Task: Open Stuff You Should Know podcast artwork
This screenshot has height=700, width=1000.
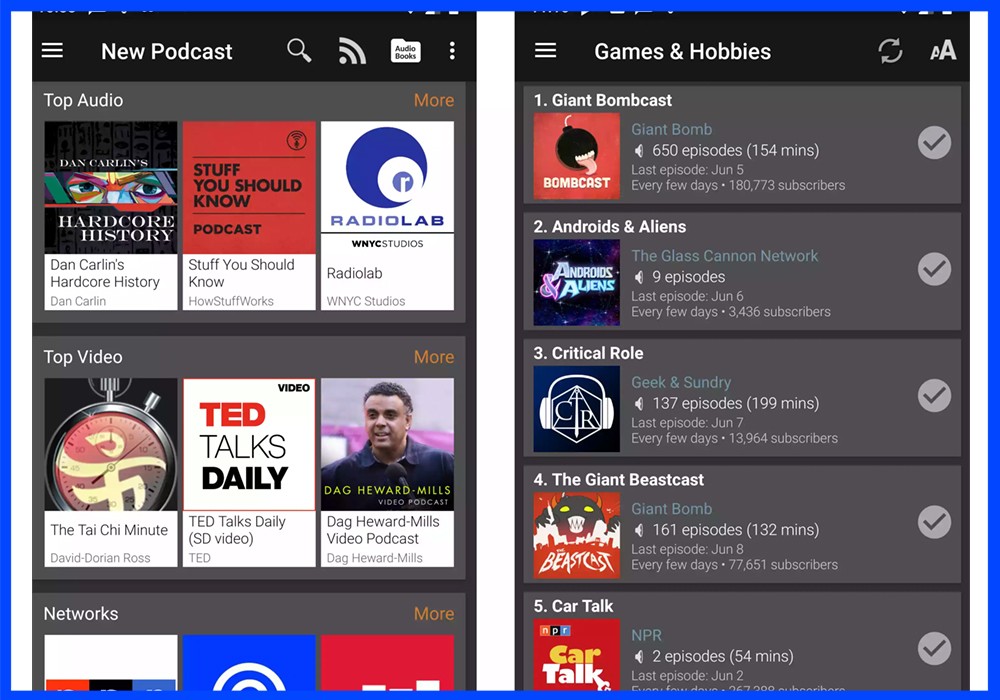Action: point(249,187)
